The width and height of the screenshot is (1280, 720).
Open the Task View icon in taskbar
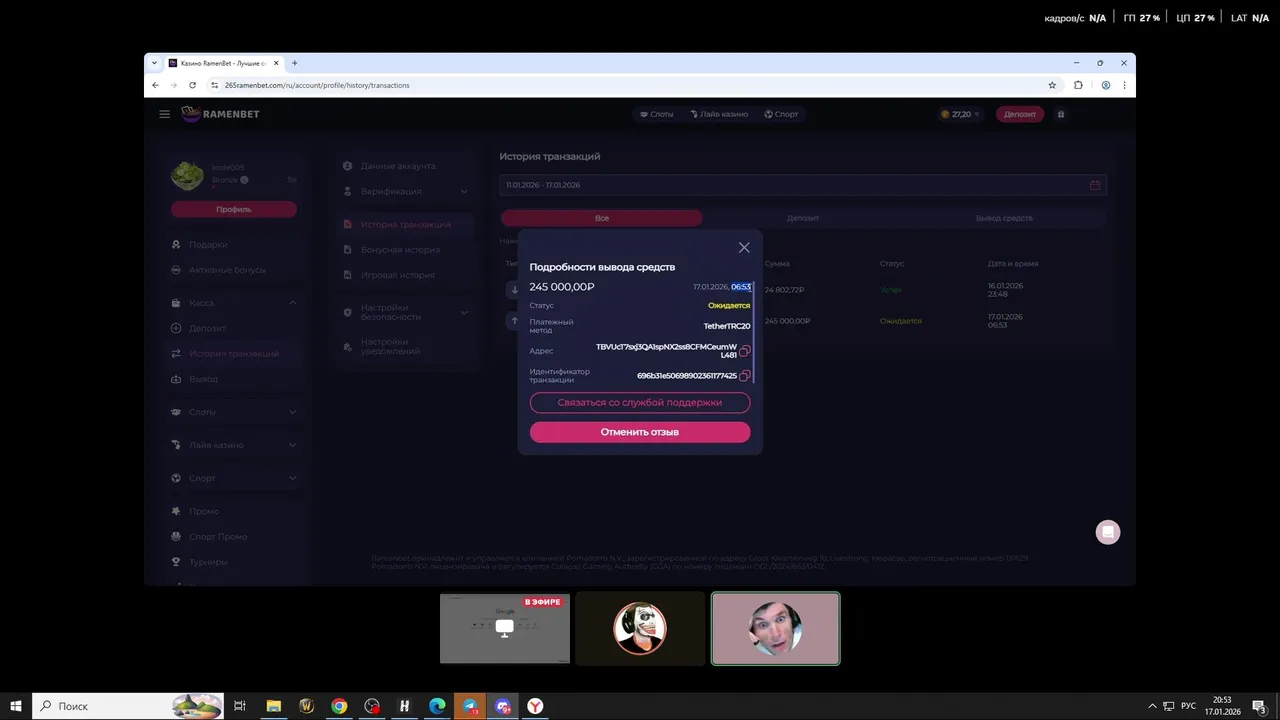(x=239, y=706)
